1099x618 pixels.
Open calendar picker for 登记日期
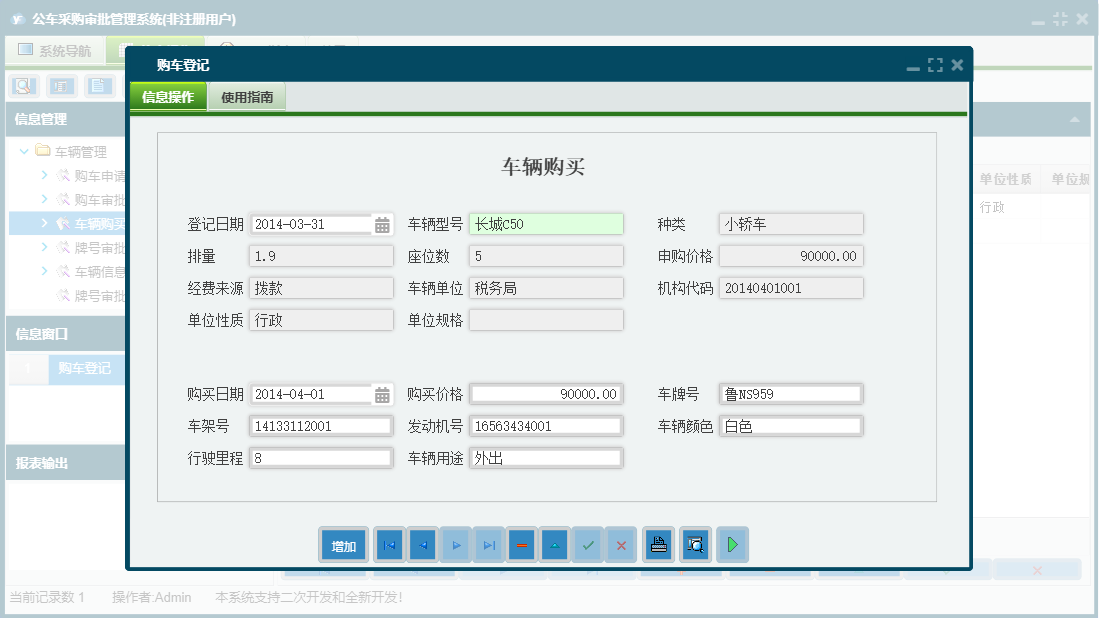point(382,225)
